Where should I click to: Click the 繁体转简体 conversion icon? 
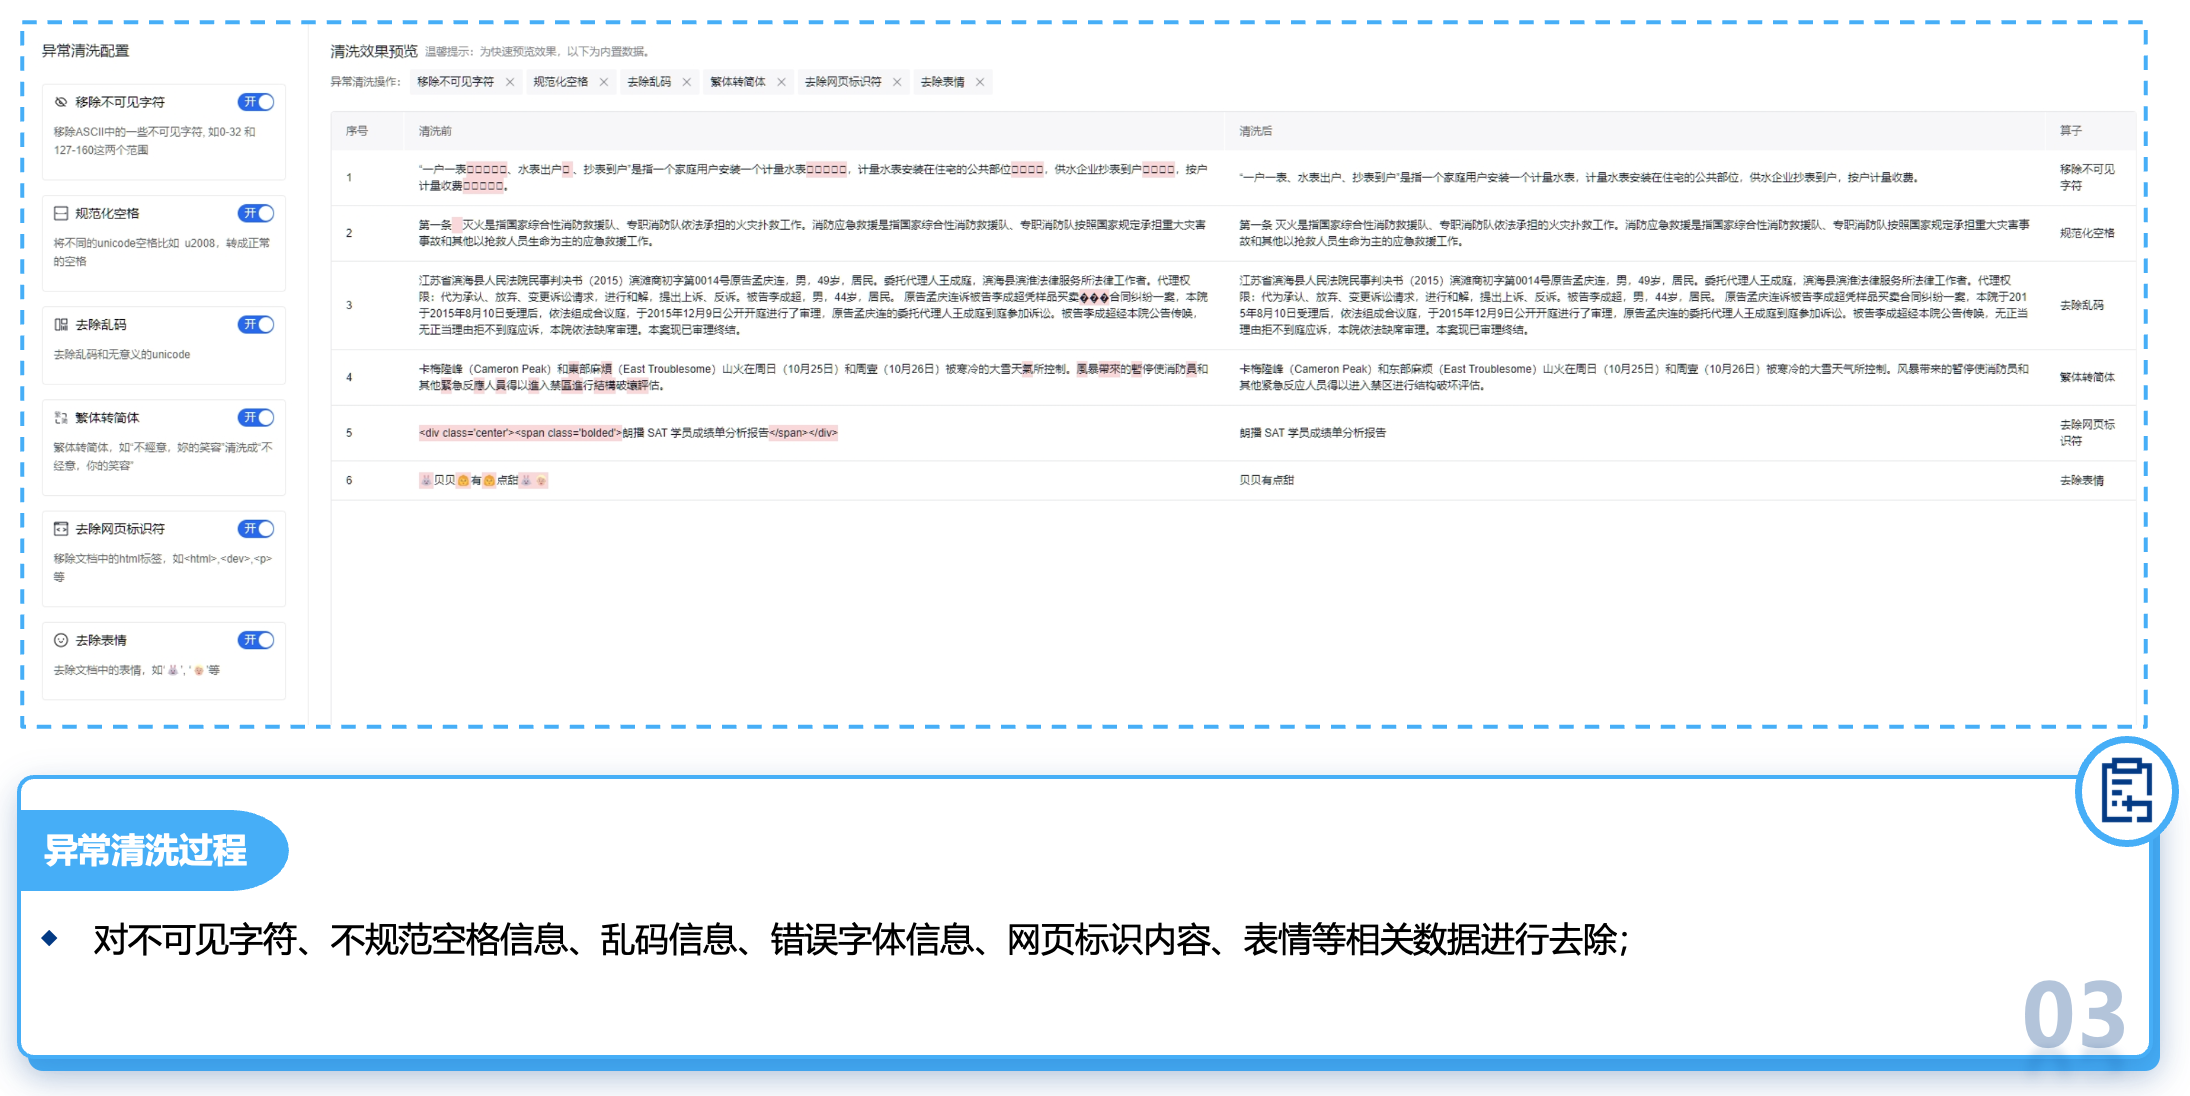coord(61,417)
